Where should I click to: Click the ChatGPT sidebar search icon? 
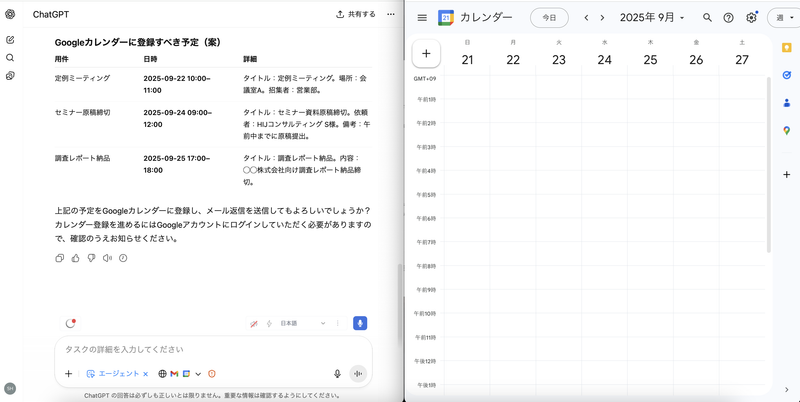pyautogui.click(x=10, y=58)
